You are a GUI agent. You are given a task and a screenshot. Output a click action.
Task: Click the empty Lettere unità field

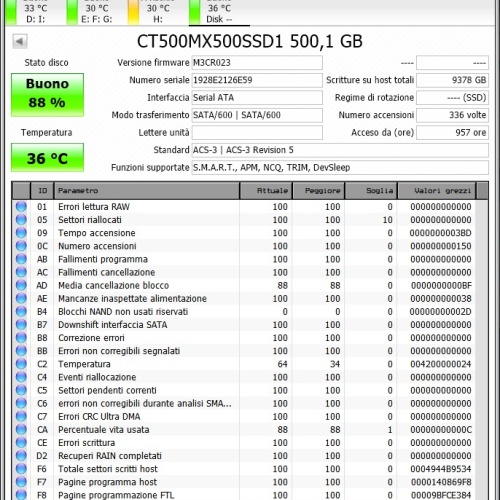(257, 133)
